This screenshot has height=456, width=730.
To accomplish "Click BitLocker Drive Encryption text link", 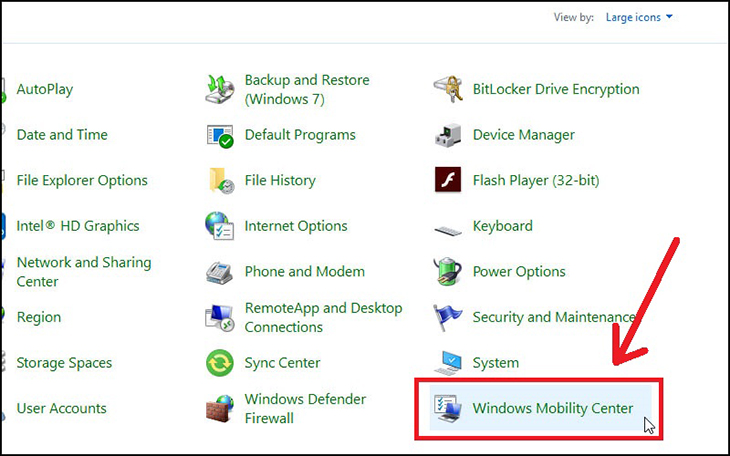I will [556, 89].
